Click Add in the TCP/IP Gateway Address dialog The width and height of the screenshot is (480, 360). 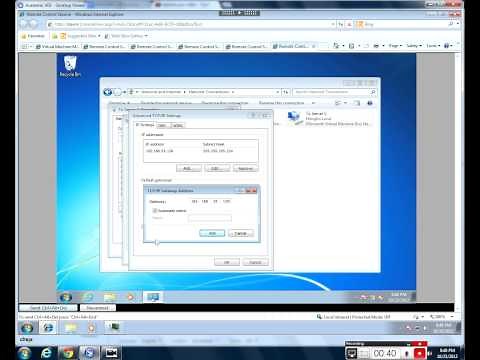[x=212, y=233]
